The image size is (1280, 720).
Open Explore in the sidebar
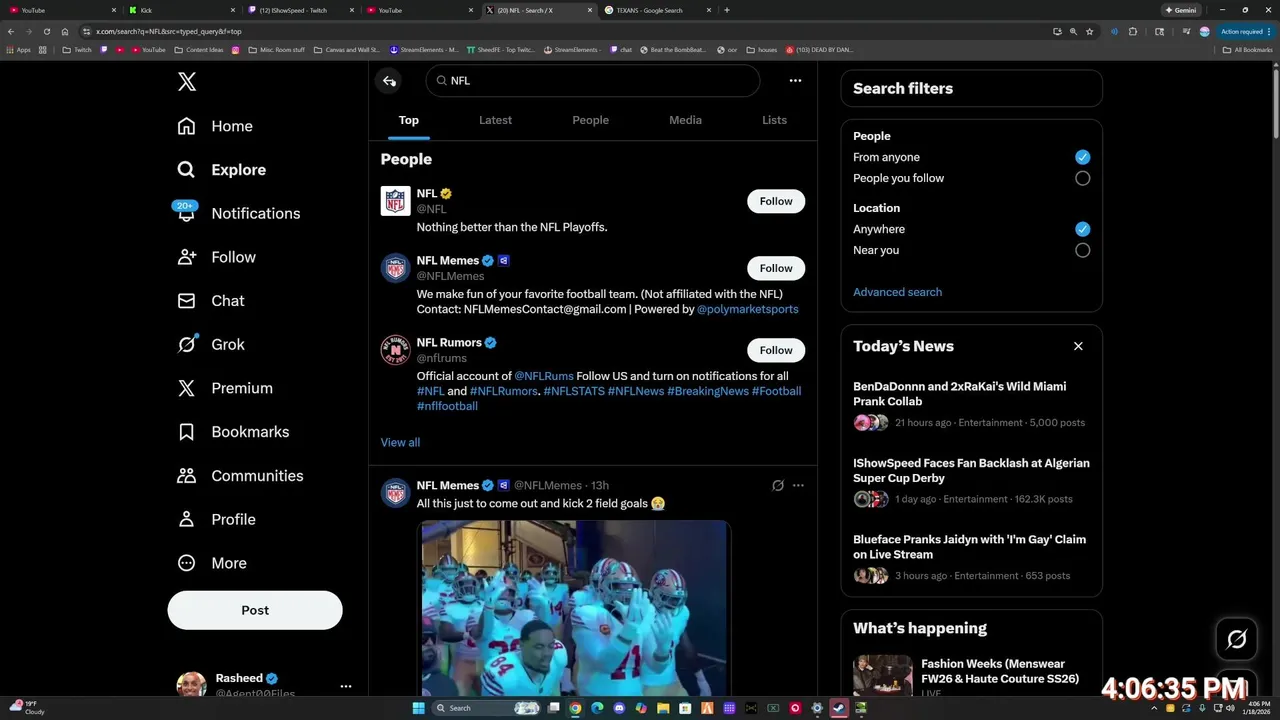(x=222, y=170)
